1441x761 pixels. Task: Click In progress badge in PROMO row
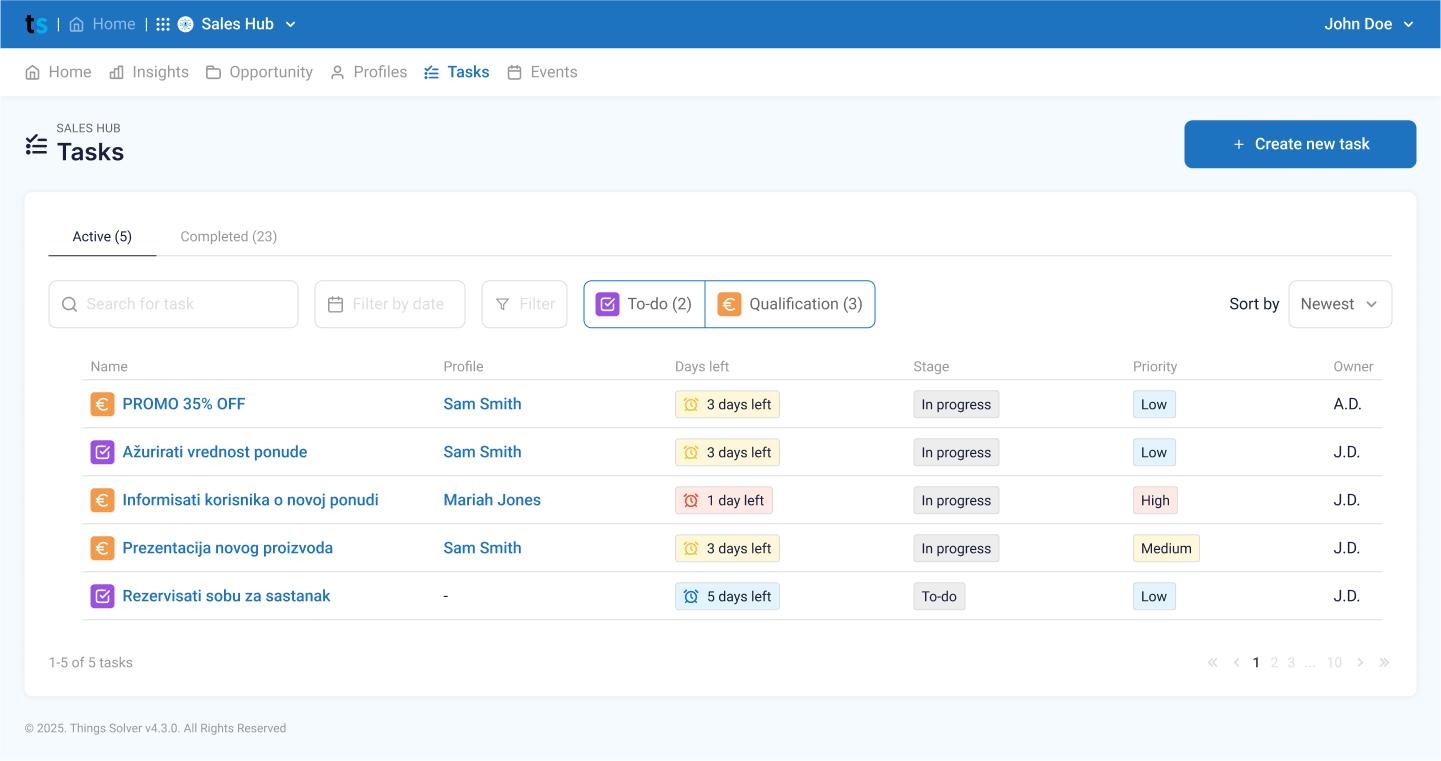(x=956, y=404)
